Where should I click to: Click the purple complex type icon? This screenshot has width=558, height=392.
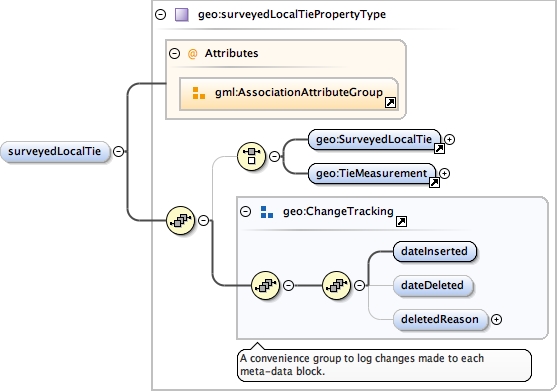[x=181, y=15]
